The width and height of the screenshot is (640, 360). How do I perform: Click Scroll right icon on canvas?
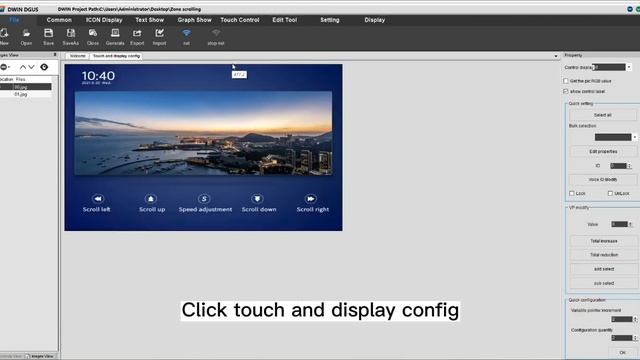[x=311, y=199]
